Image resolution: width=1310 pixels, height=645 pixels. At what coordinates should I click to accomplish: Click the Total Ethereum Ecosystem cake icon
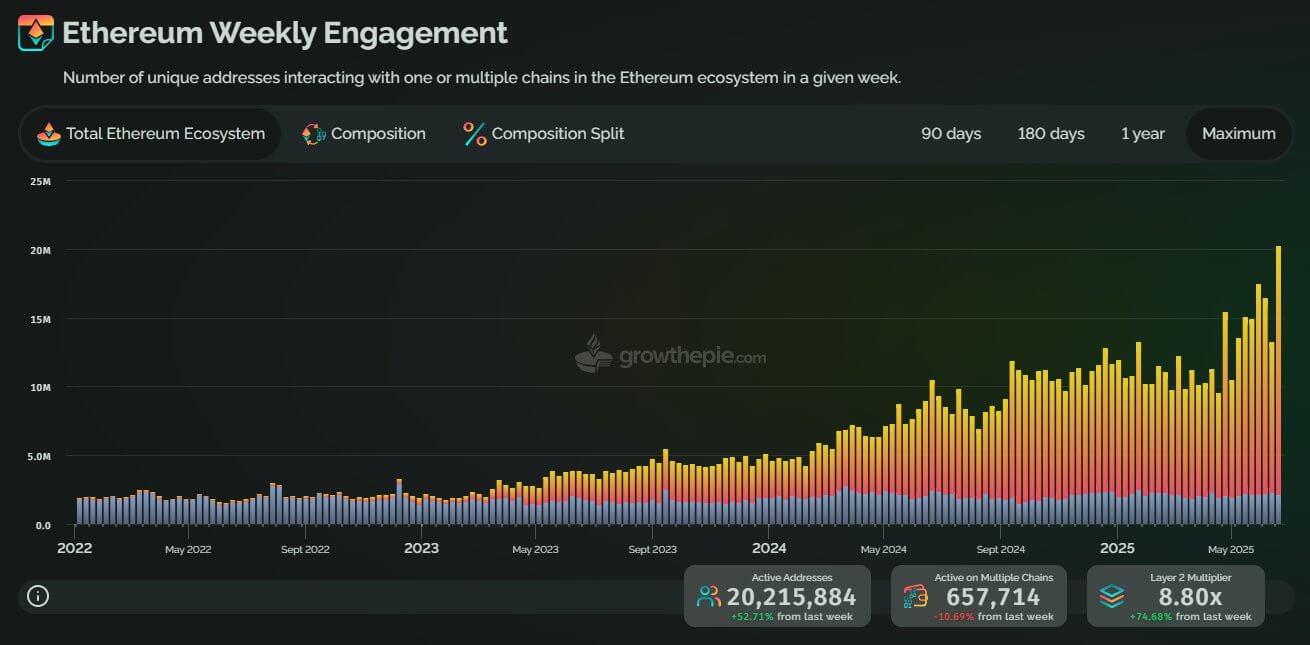48,134
